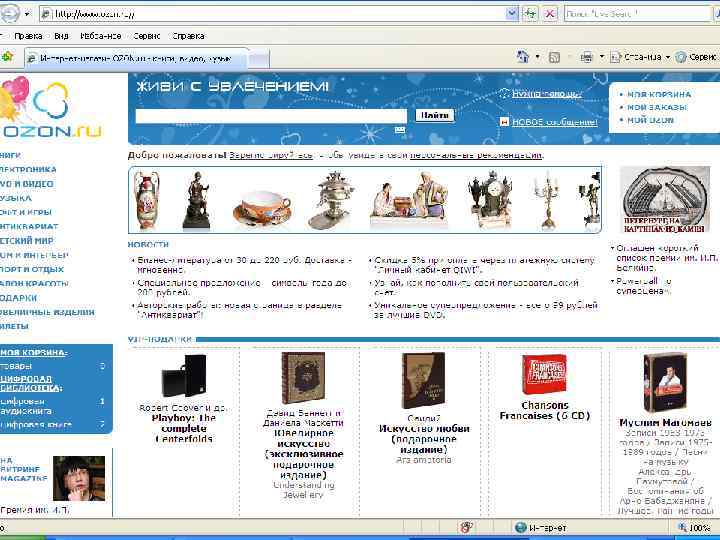Click the envelope icon beside Новое сообщение
This screenshot has width=720, height=540.
504,122
